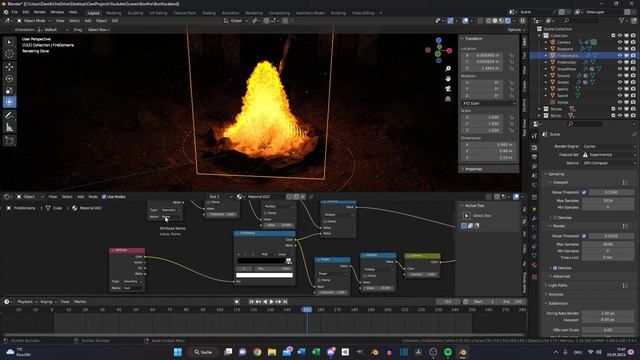Open the Keying popover in timeline
The image size is (640, 360).
click(48, 302)
